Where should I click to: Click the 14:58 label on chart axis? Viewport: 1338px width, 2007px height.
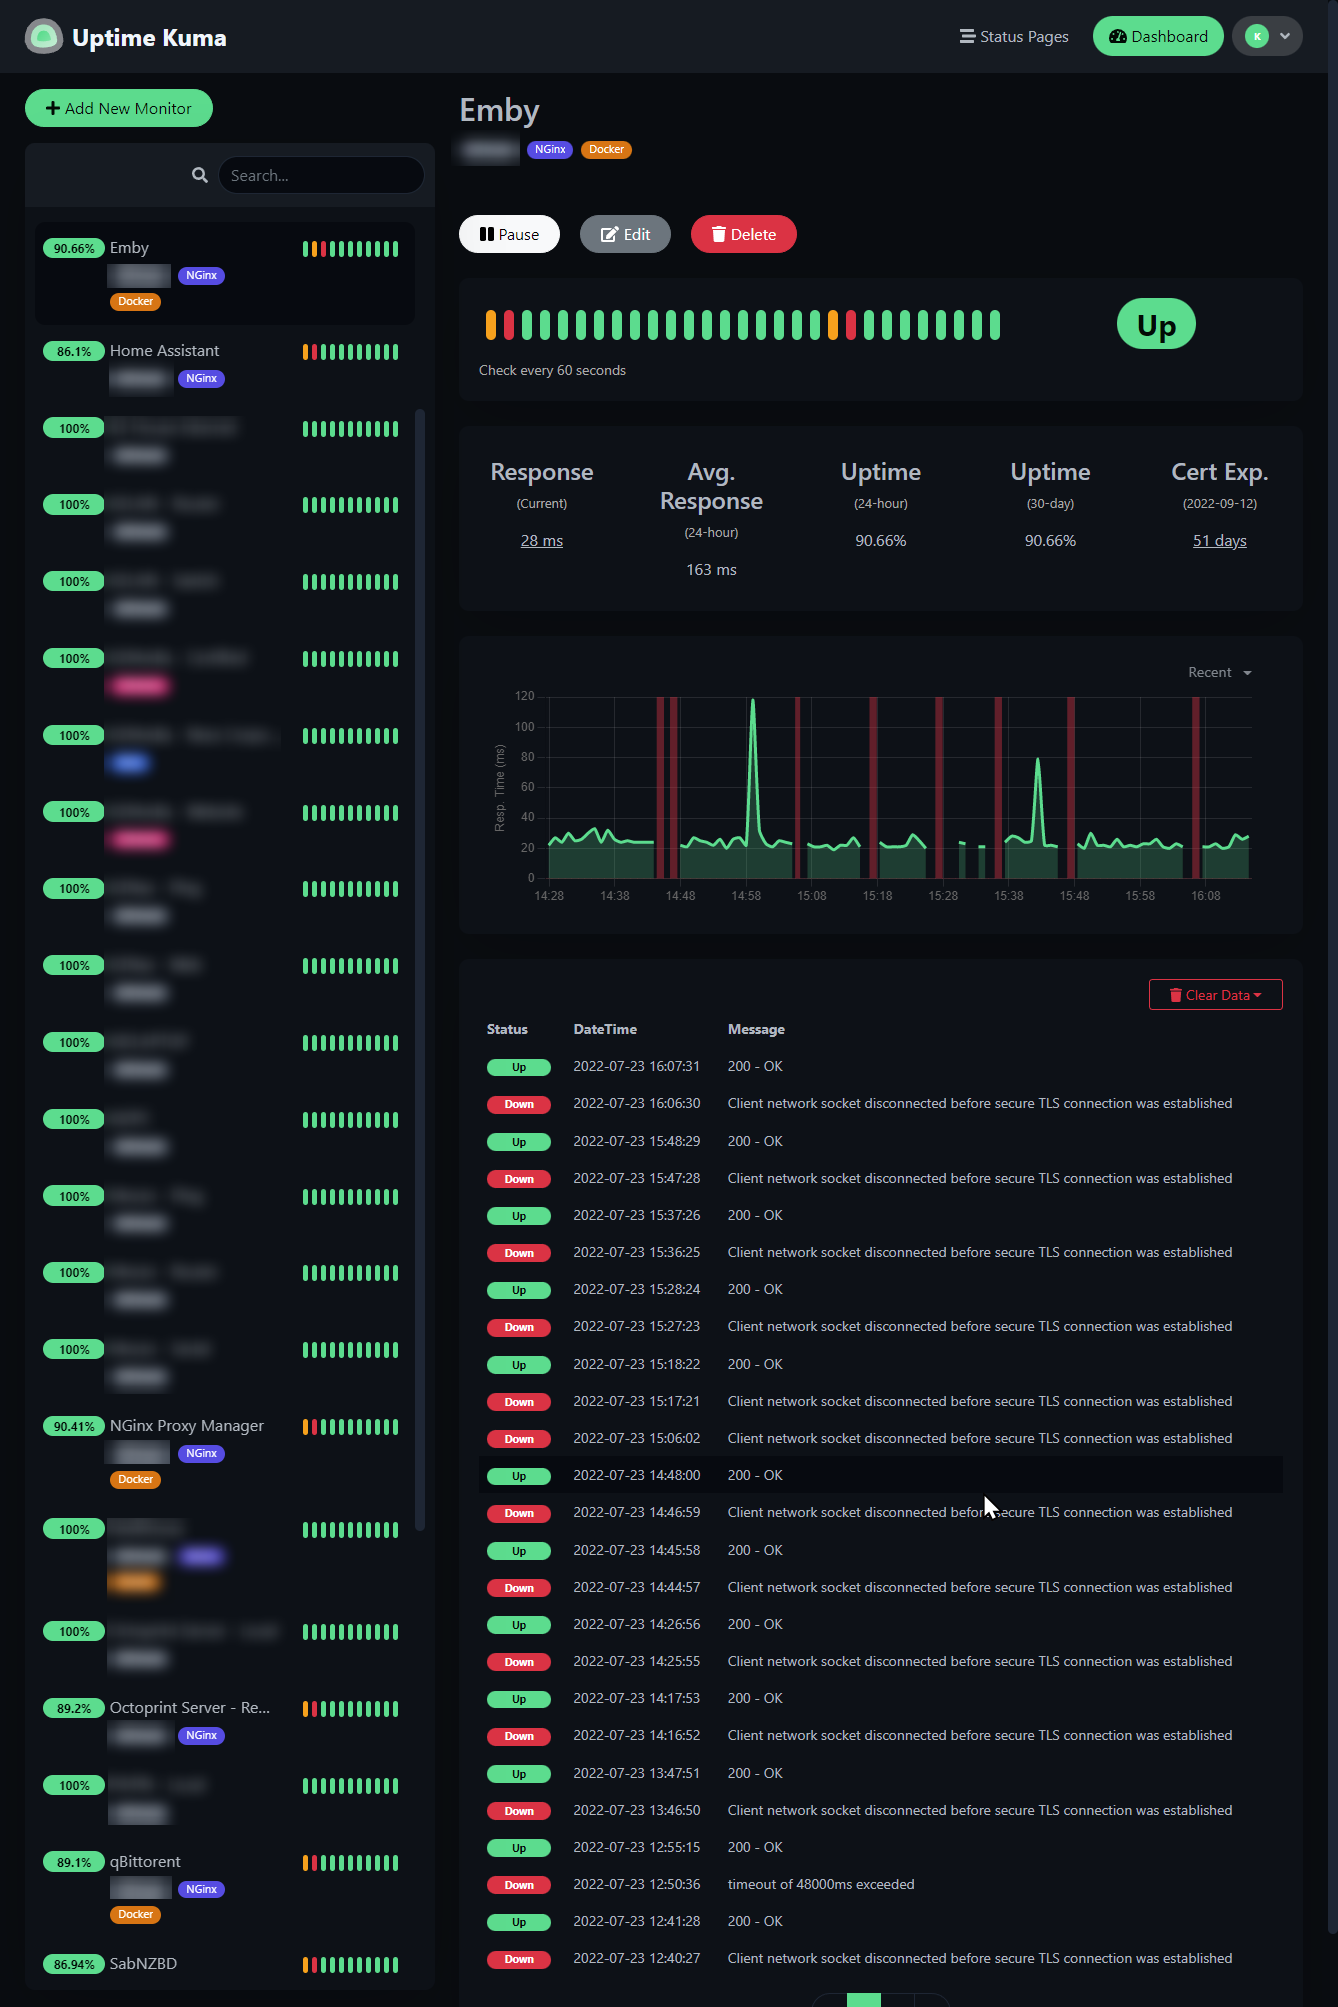[746, 896]
